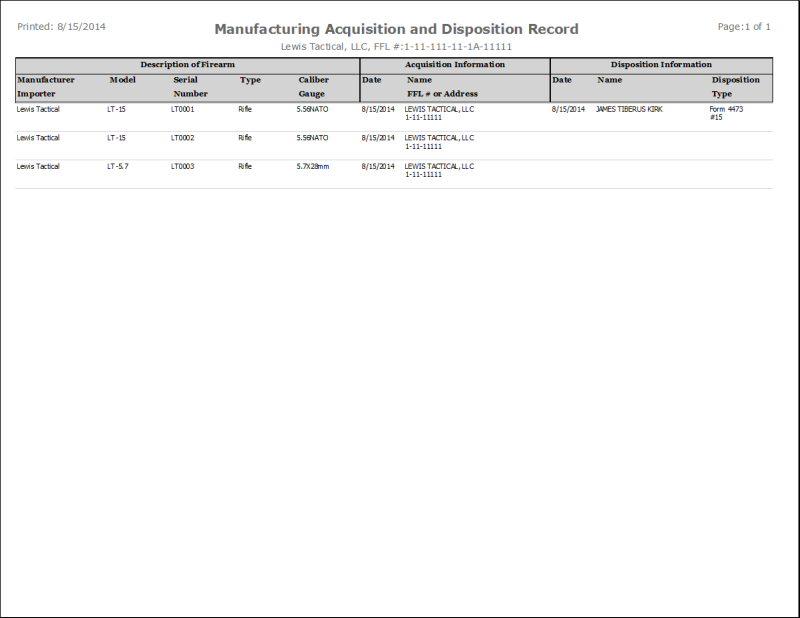The height and width of the screenshot is (618, 800).
Task: Click the LT-15 model in row LT0002
Action: click(116, 138)
